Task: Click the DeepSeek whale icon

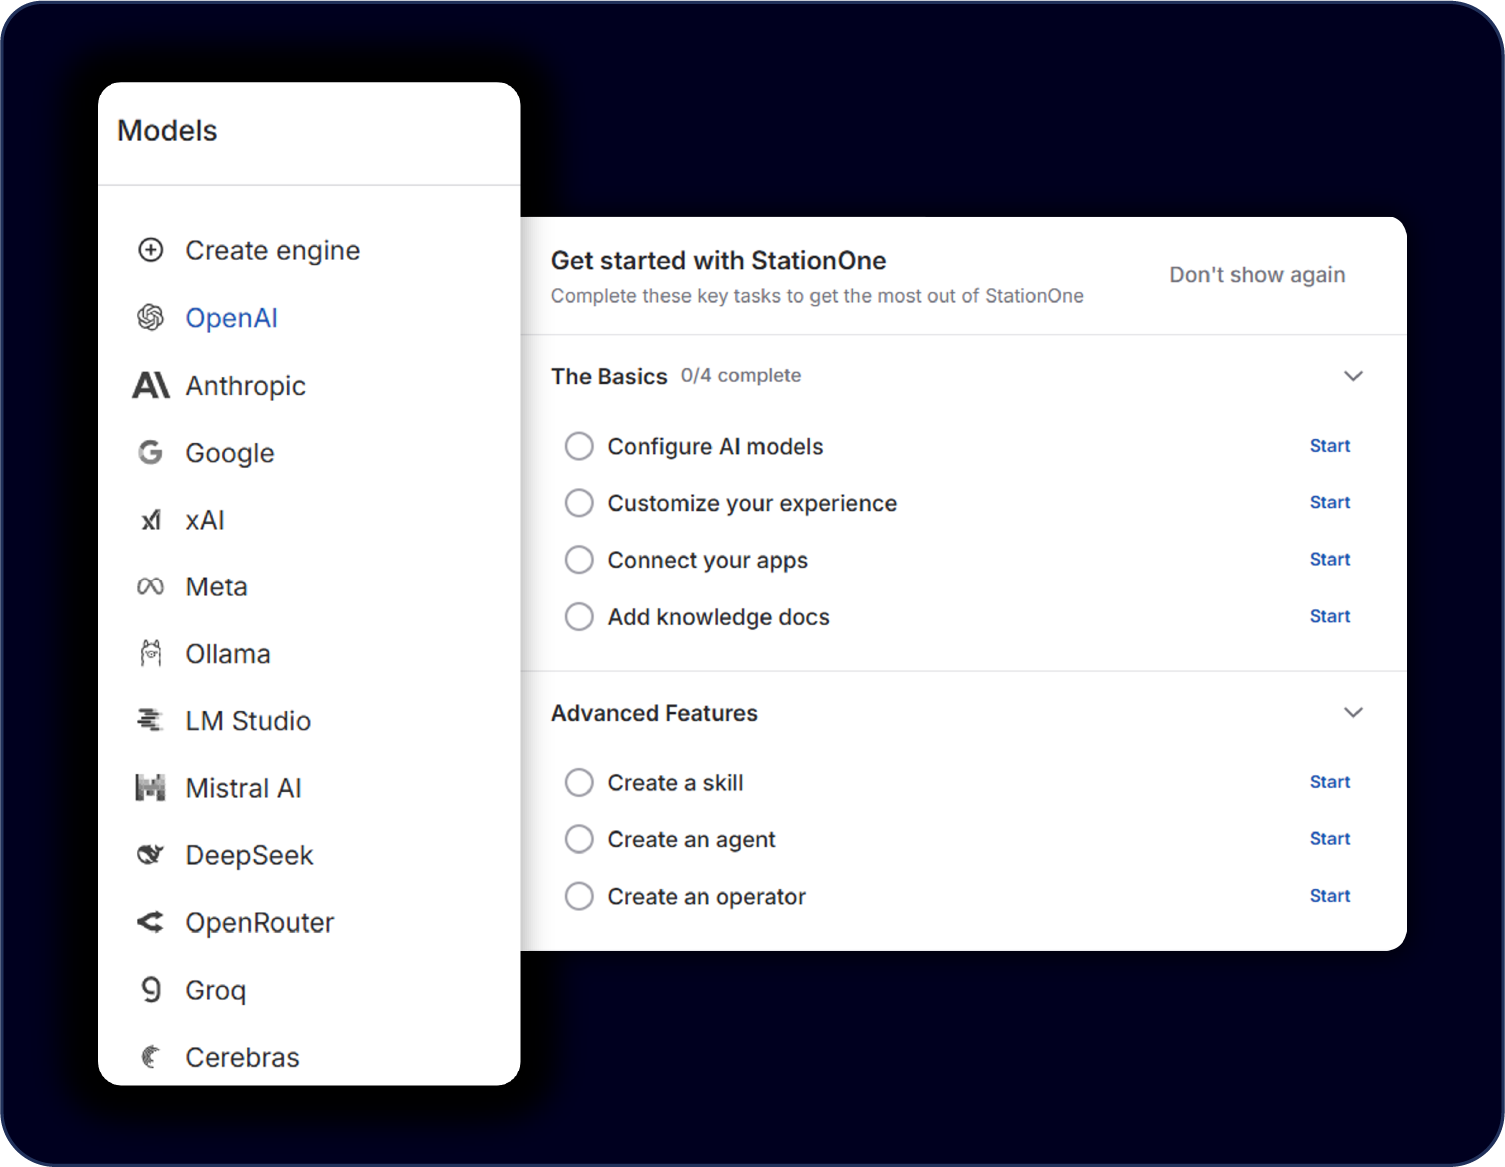Action: pyautogui.click(x=150, y=855)
